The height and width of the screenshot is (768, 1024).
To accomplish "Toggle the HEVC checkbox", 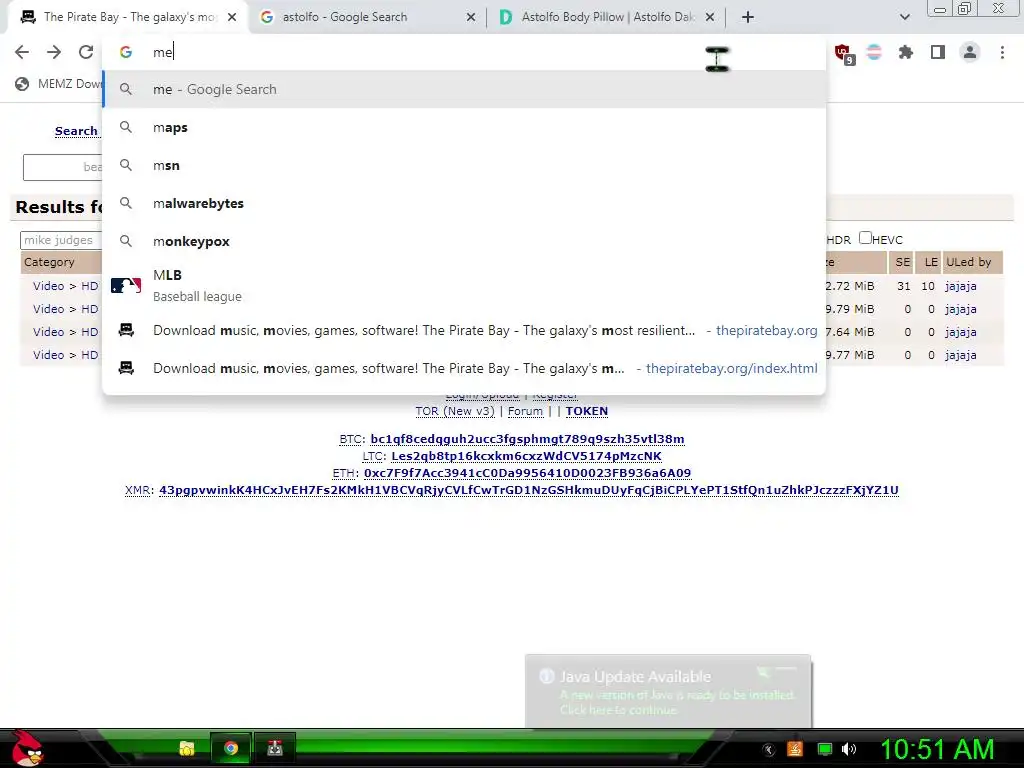I will point(865,238).
